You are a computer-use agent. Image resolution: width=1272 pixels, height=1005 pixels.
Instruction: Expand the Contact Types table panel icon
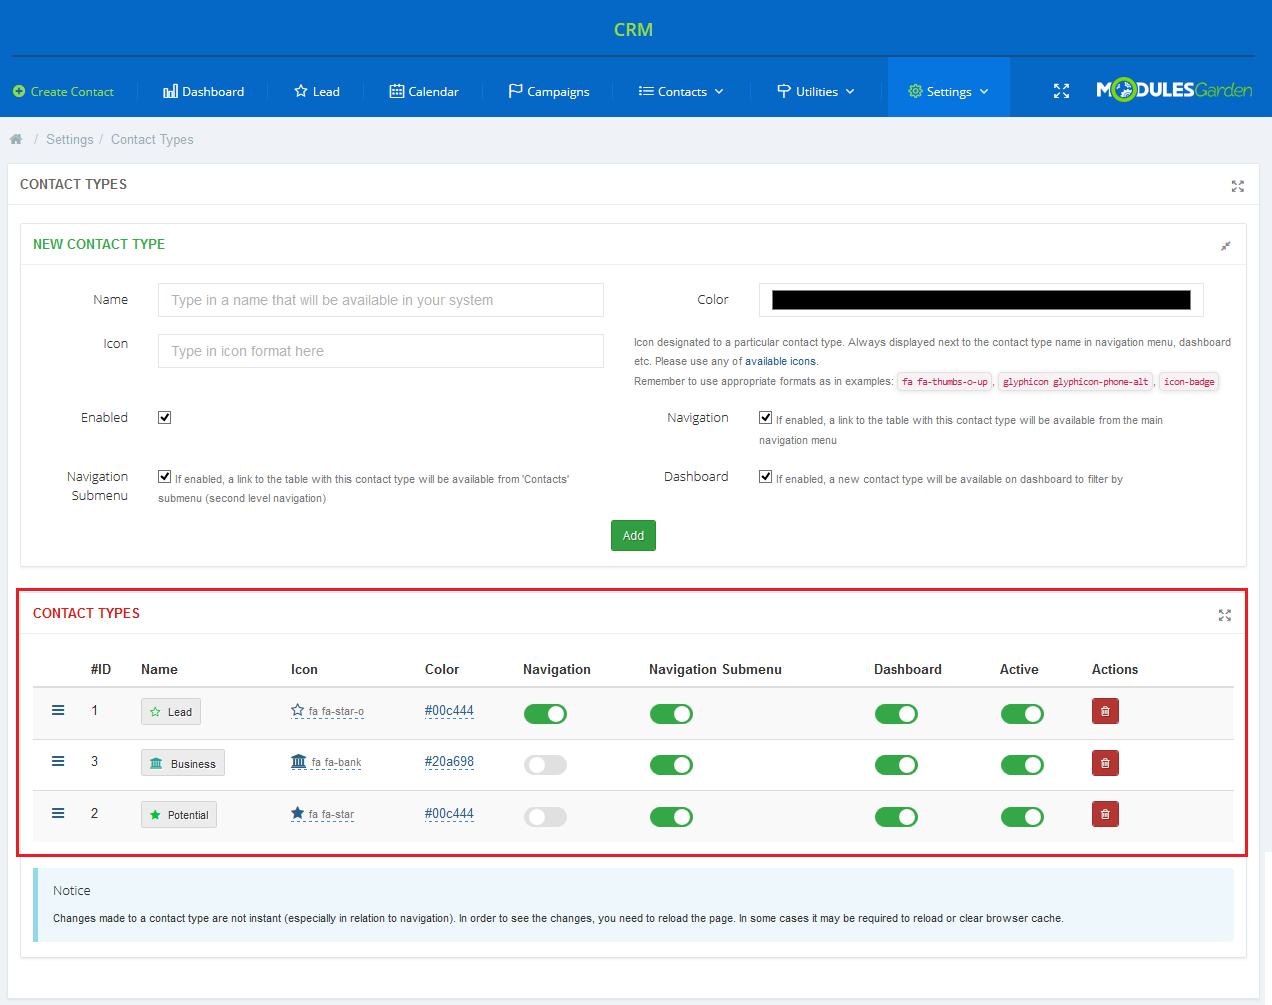(x=1224, y=615)
